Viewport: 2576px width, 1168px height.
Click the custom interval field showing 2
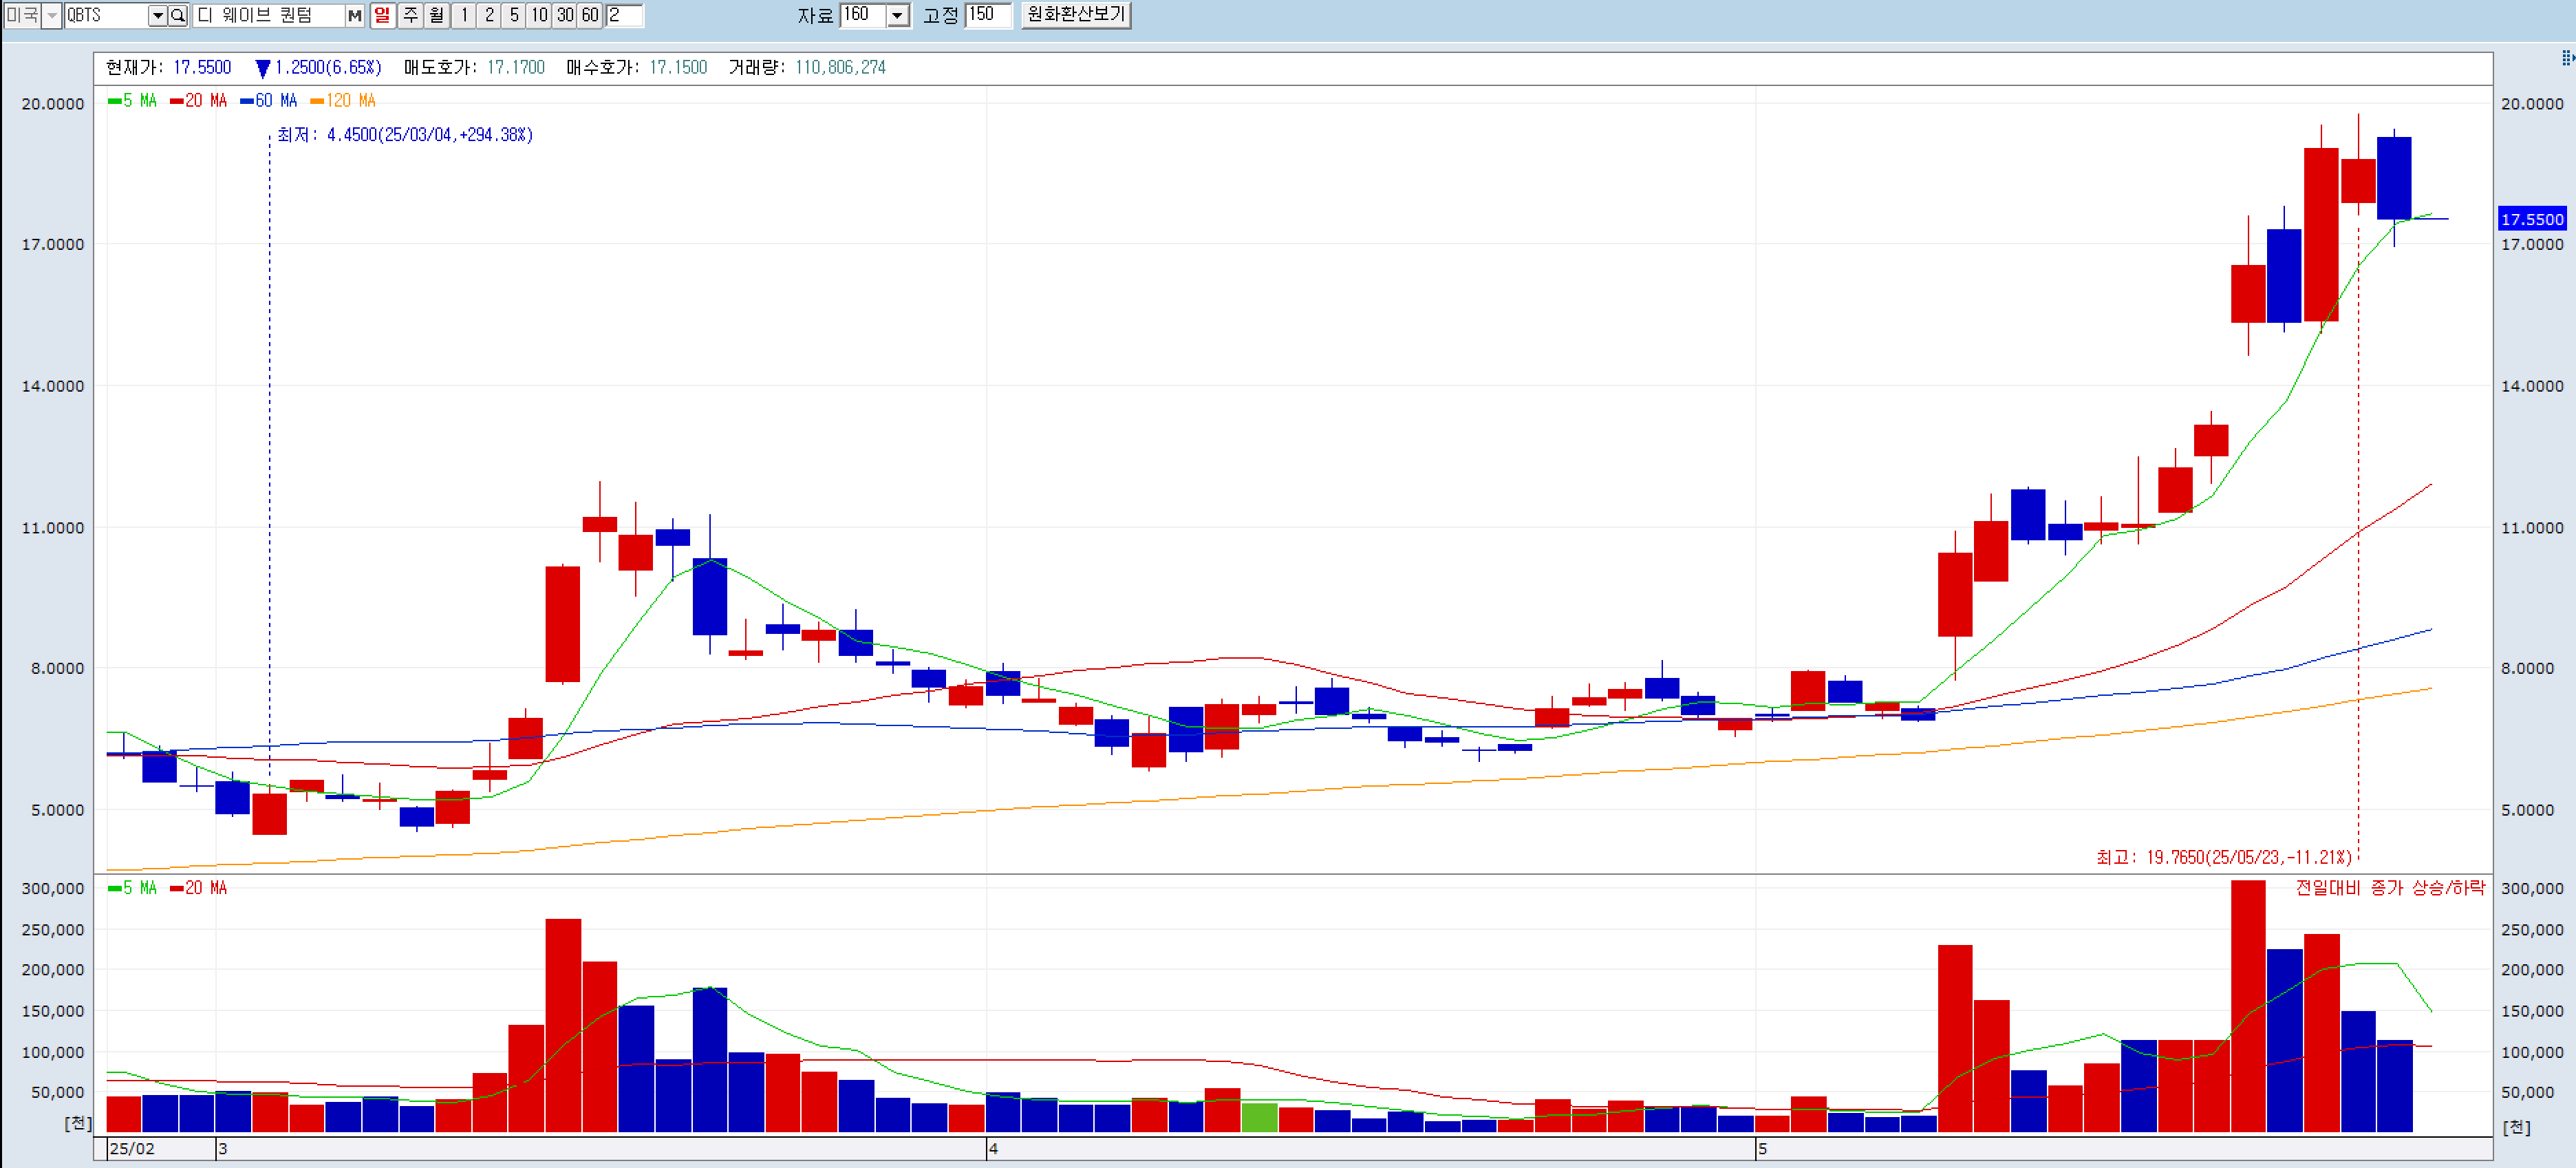pos(624,15)
